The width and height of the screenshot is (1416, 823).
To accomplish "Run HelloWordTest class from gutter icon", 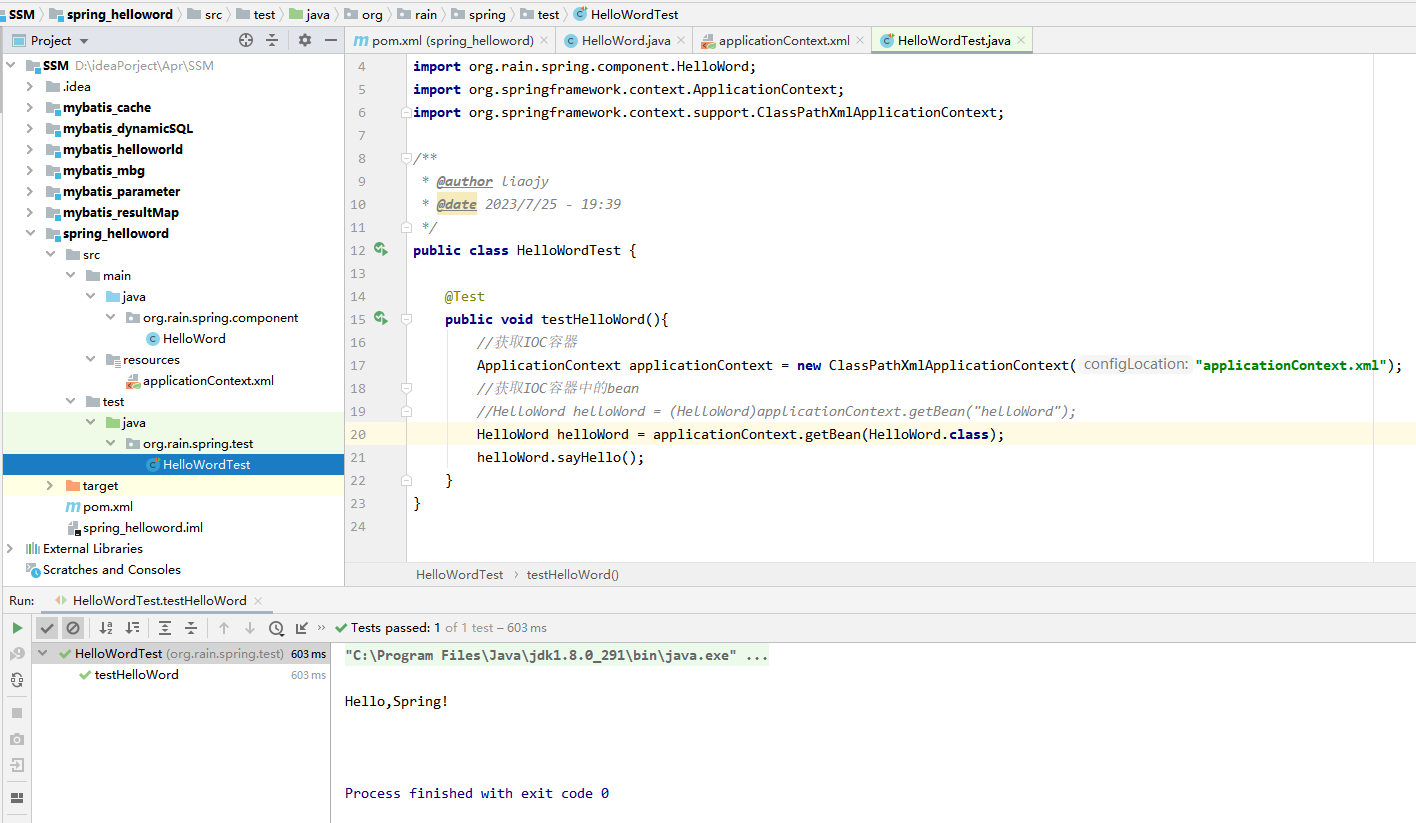I will coord(380,249).
